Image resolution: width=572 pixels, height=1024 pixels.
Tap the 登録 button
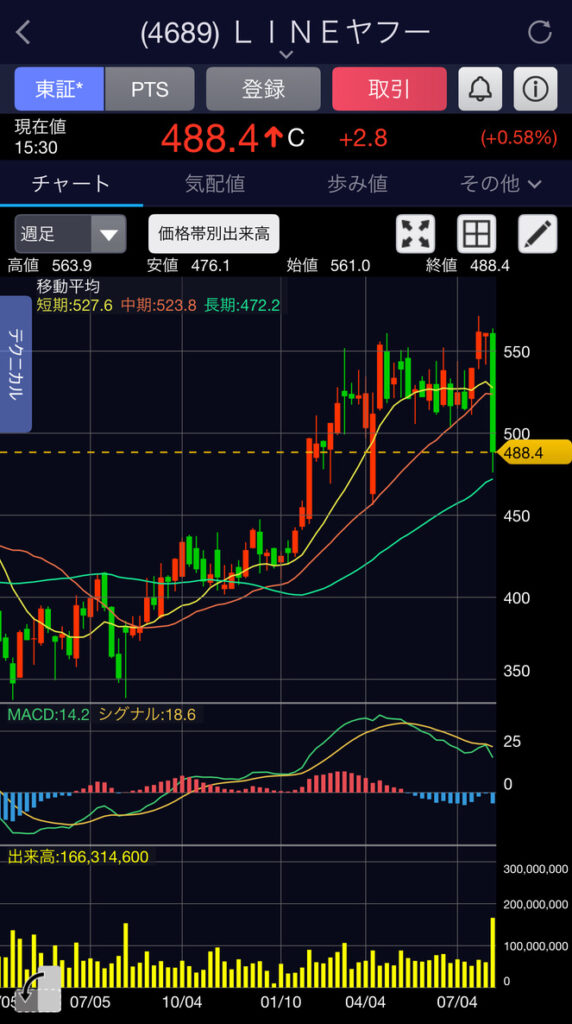(x=264, y=89)
